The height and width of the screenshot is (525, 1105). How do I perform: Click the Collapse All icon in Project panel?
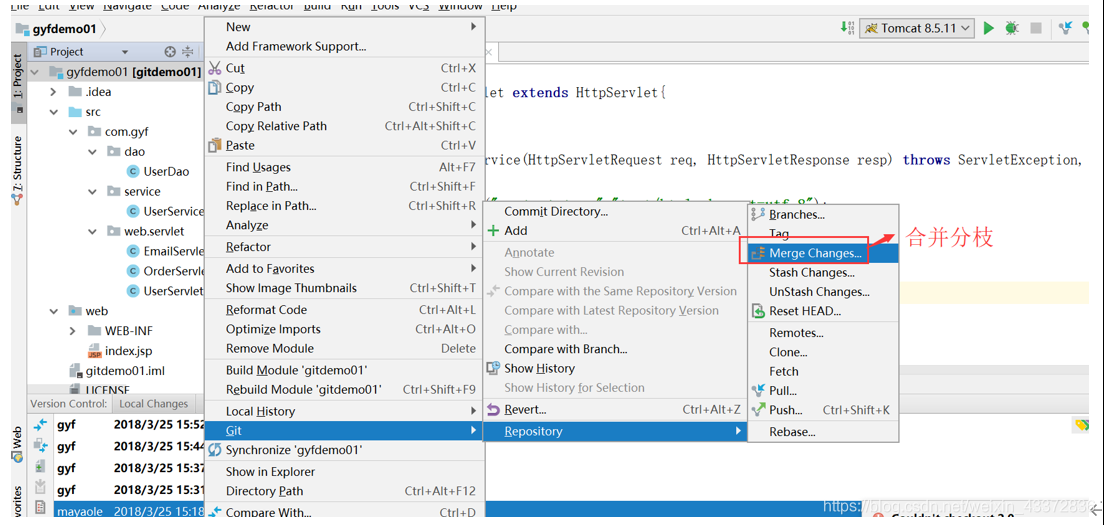(x=187, y=51)
